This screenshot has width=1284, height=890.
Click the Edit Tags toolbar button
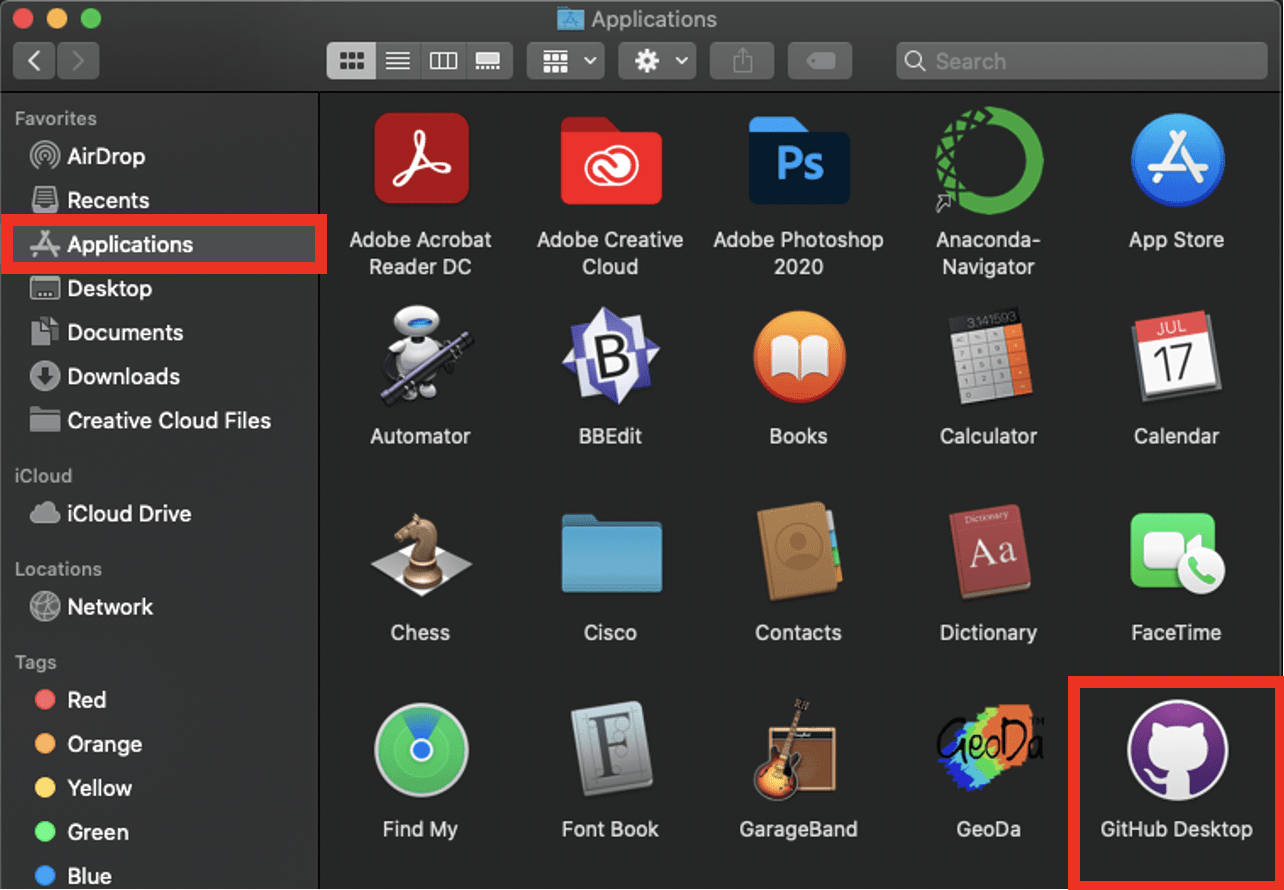(820, 61)
